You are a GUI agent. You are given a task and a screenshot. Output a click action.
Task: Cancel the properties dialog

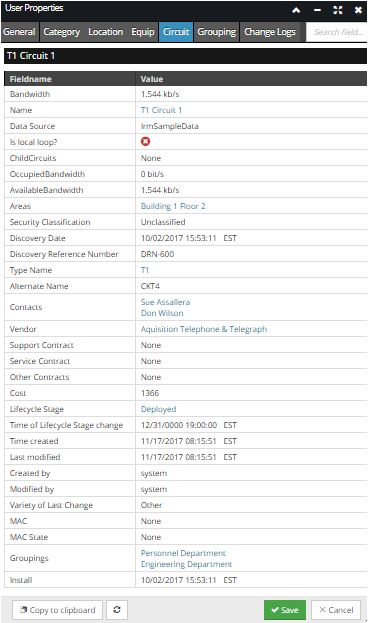336,609
